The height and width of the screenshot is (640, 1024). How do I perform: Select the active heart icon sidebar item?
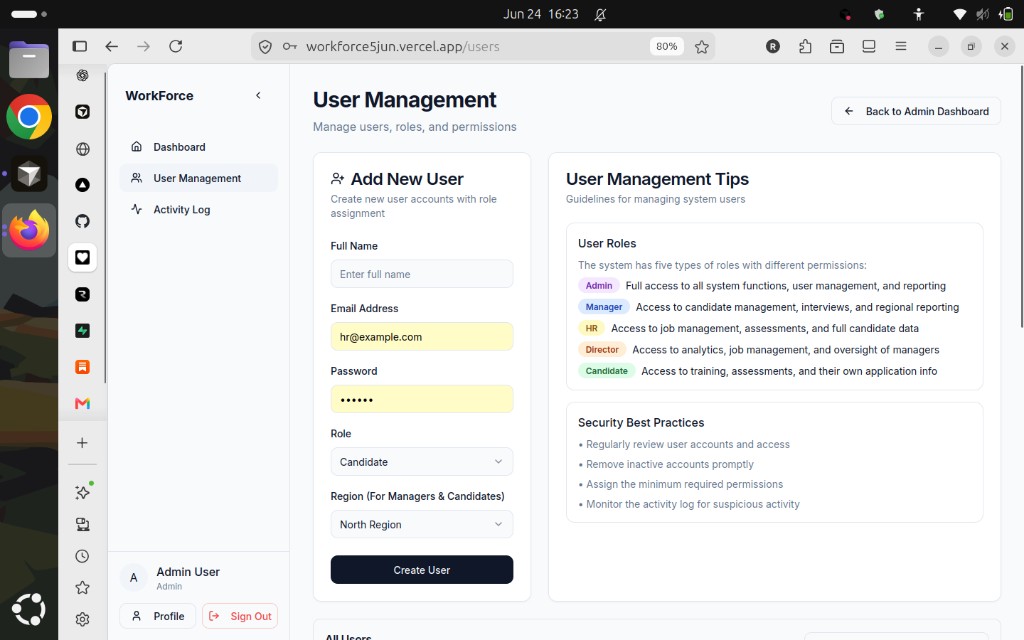point(82,257)
